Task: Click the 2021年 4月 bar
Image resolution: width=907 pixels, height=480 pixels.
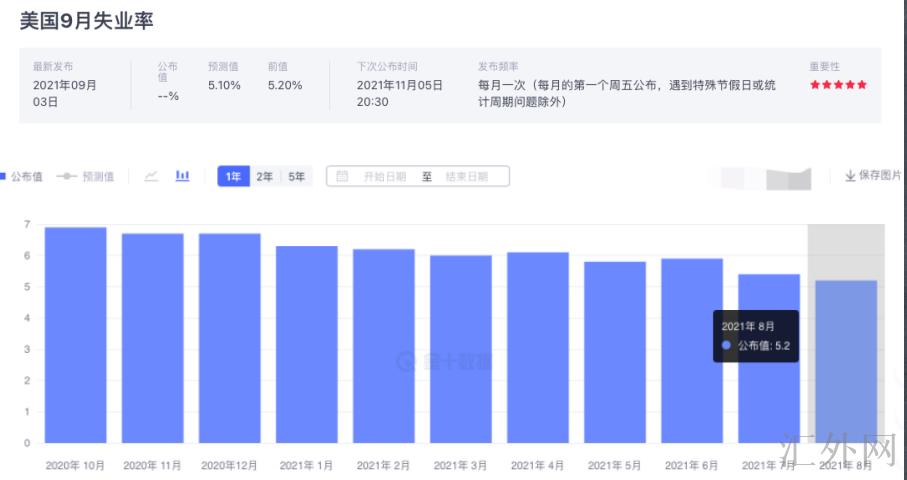Action: 538,347
